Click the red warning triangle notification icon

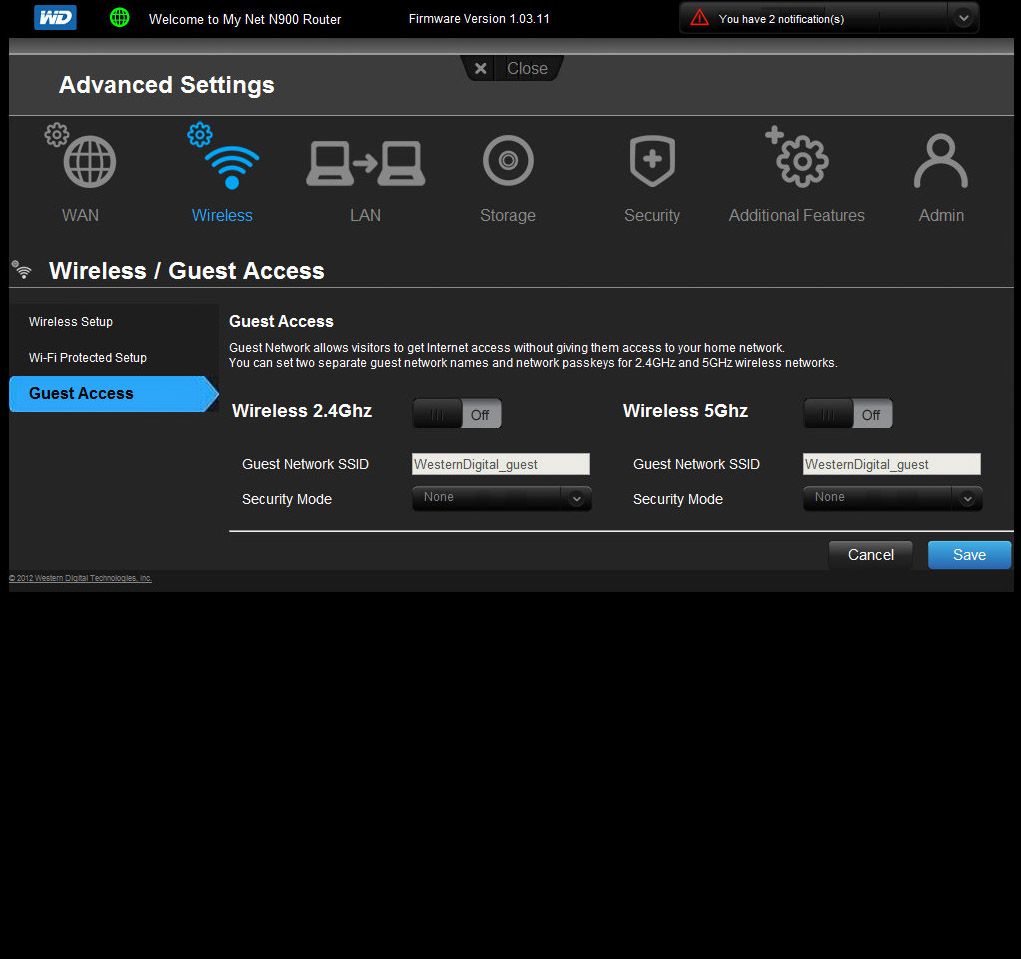(x=699, y=18)
